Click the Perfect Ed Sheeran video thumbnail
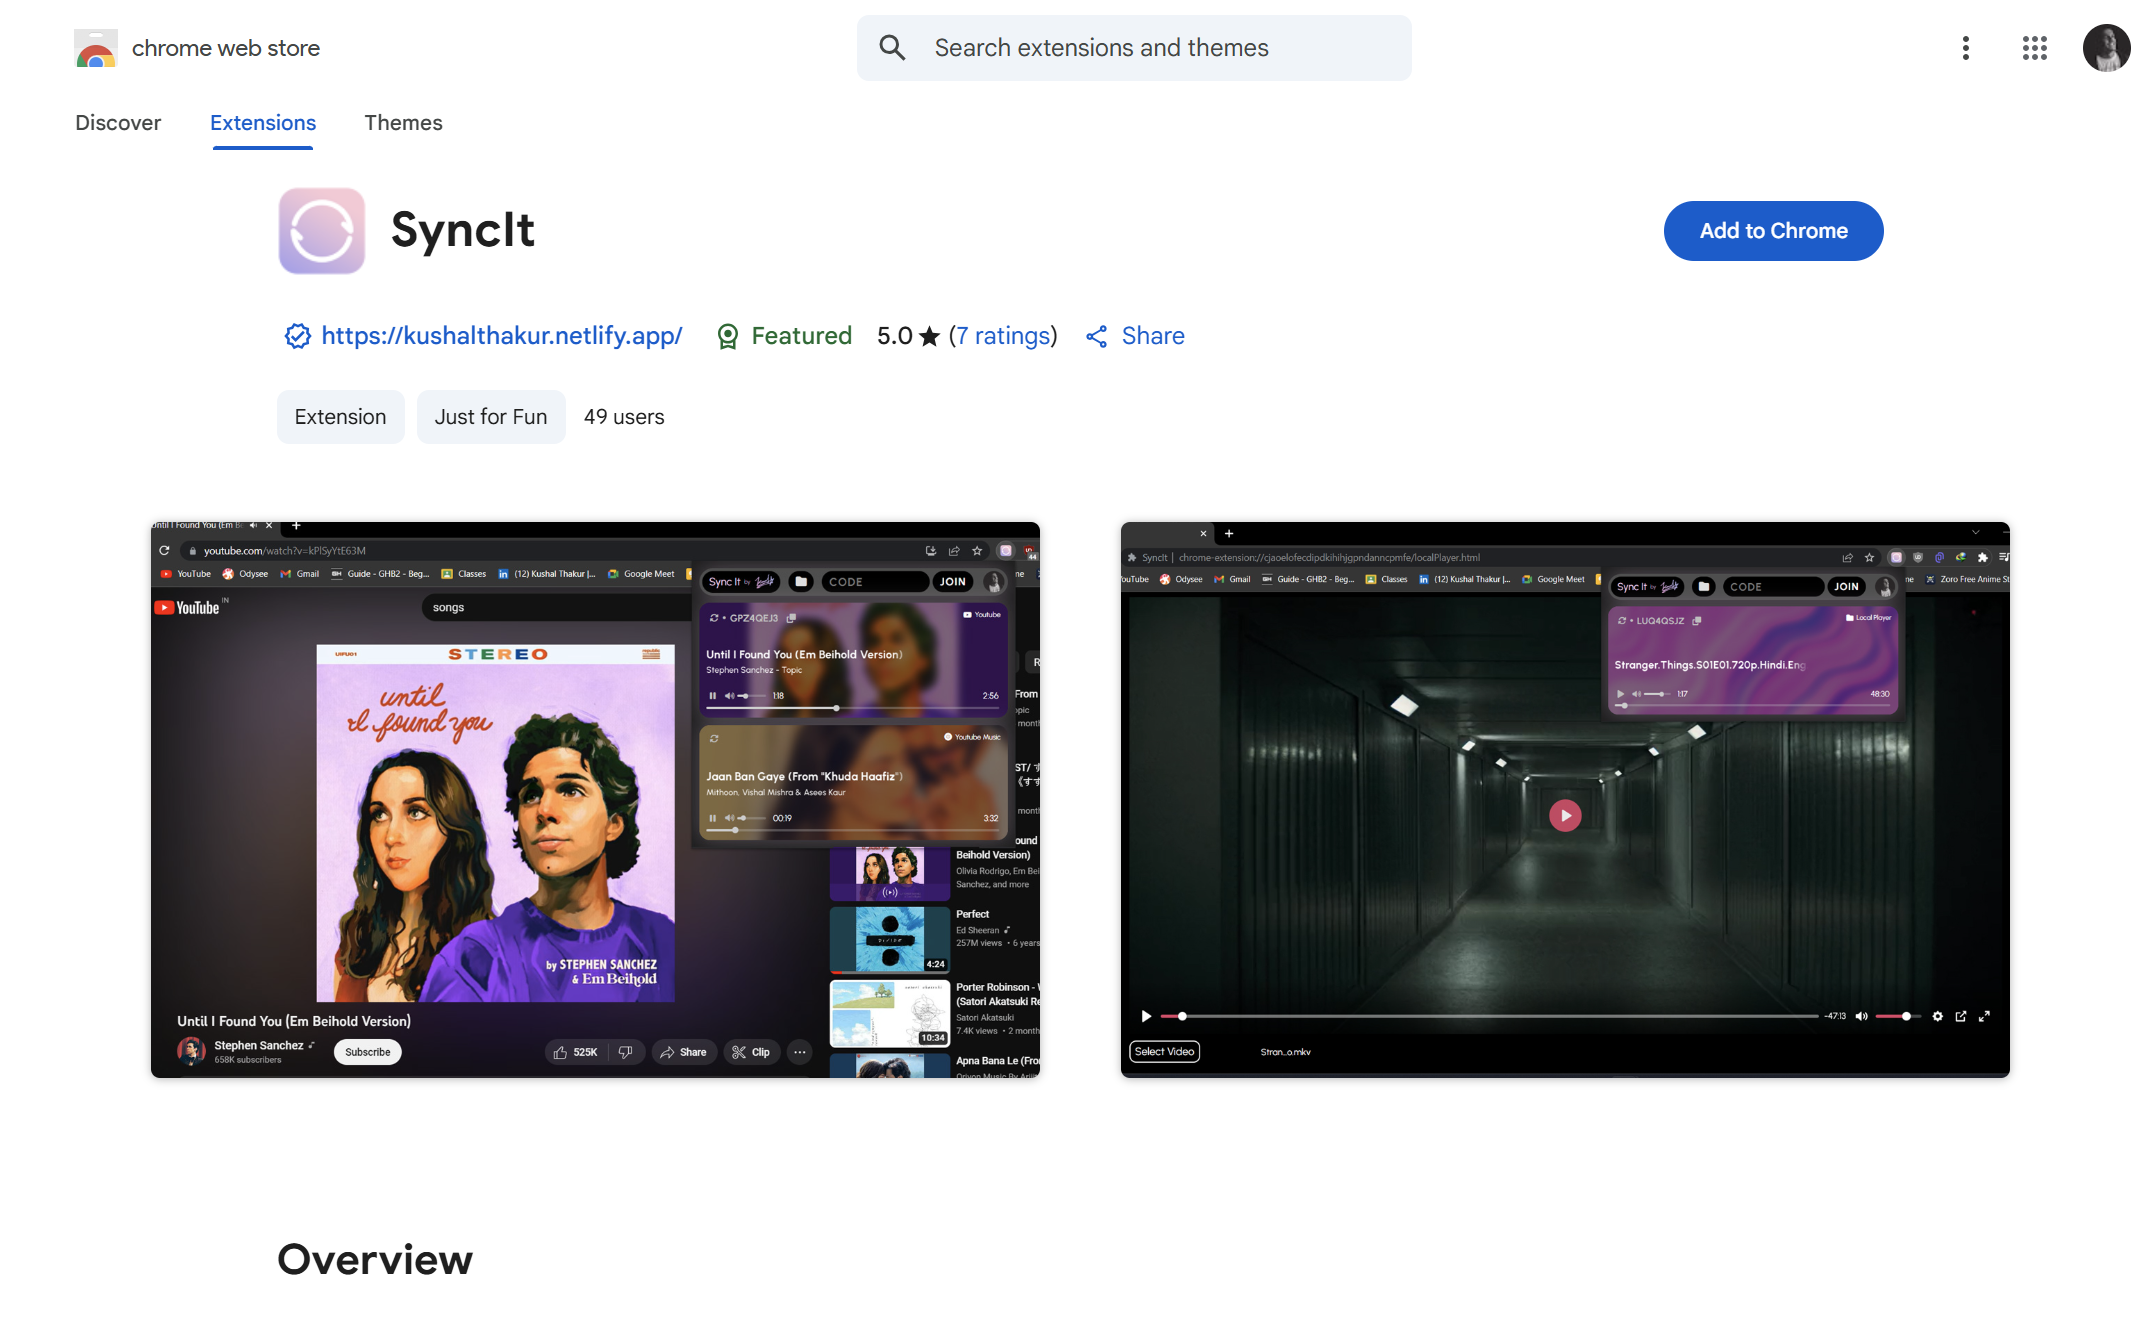Image resolution: width=2156 pixels, height=1343 pixels. 889,939
